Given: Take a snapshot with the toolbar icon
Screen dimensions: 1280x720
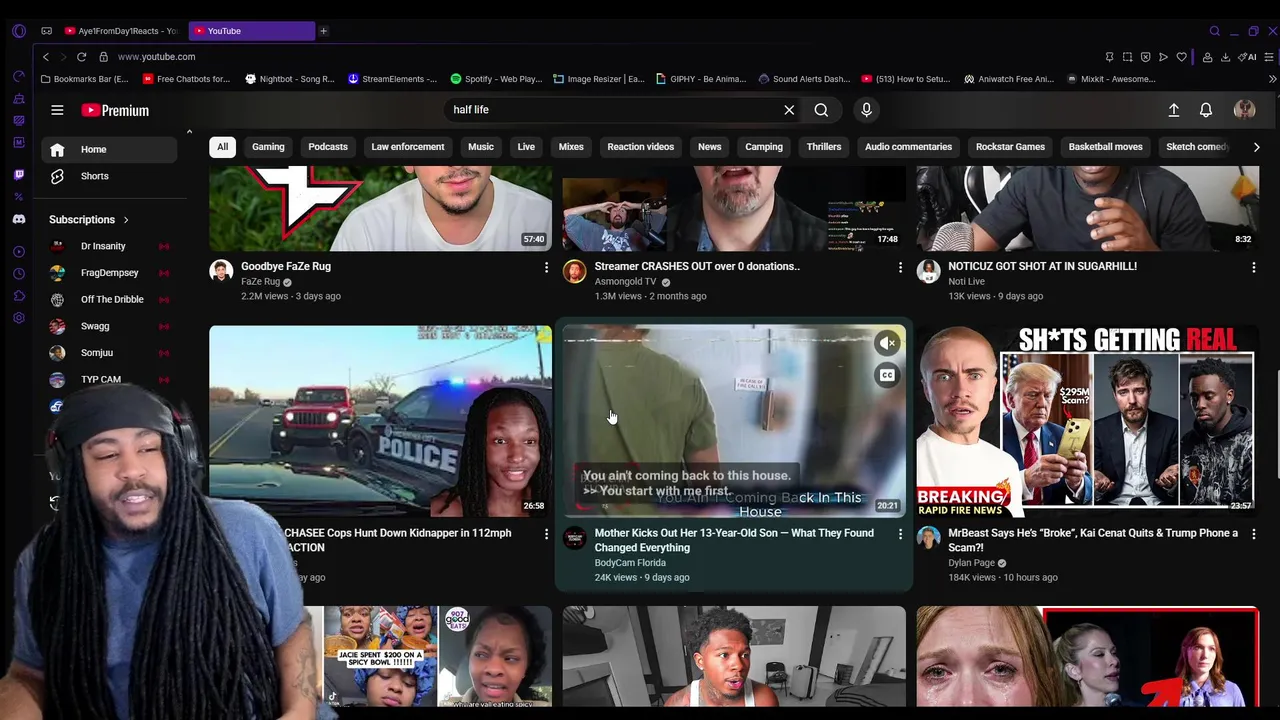Looking at the screenshot, I should point(1127,57).
